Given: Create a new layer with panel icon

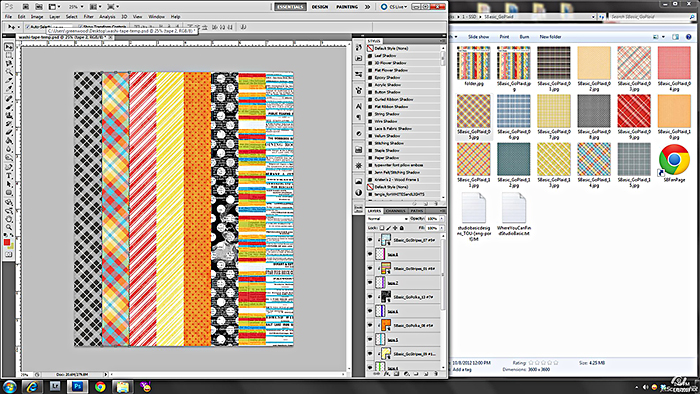Looking at the screenshot, I should pyautogui.click(x=426, y=374).
